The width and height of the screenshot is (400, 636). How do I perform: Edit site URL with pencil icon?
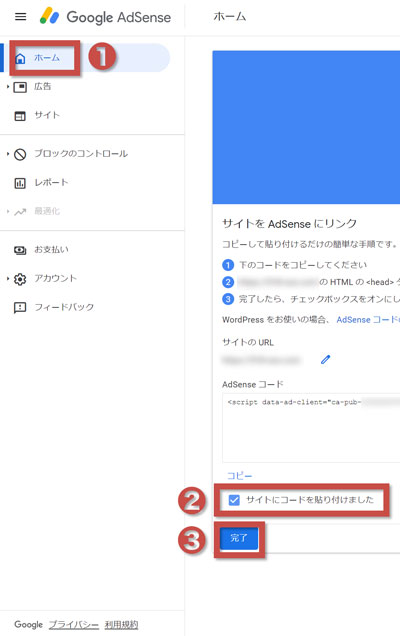pyautogui.click(x=325, y=359)
